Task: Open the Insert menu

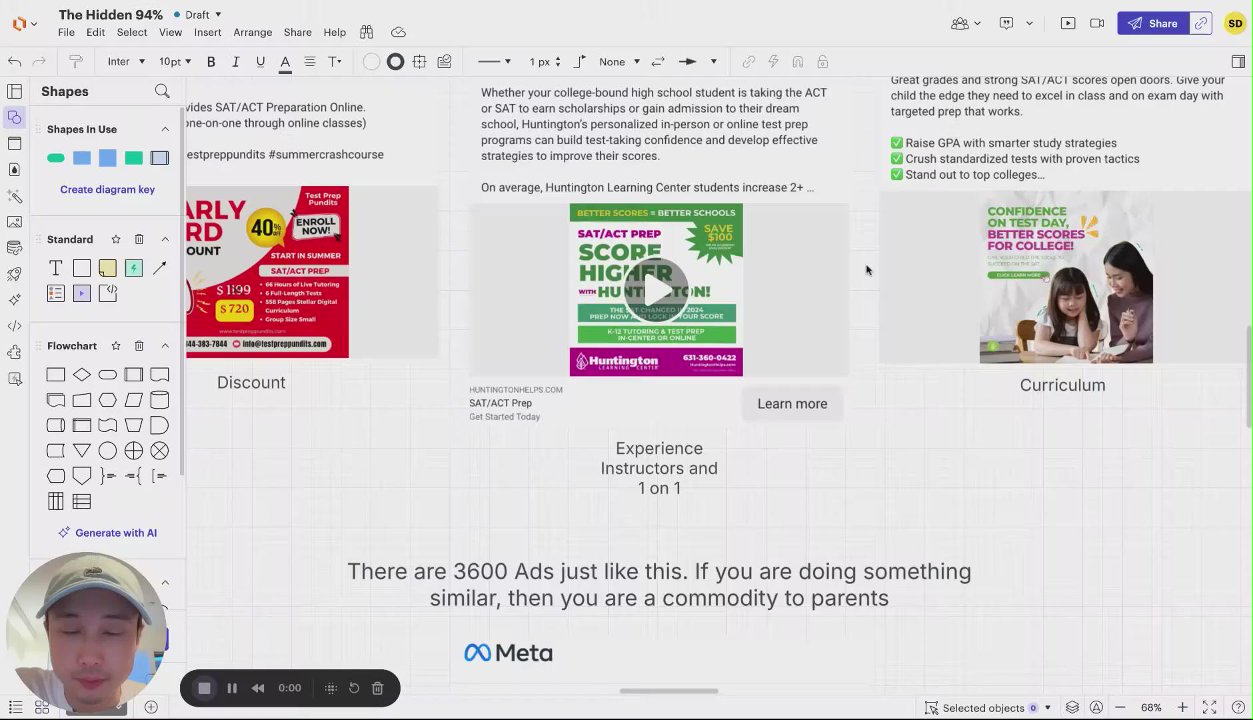Action: (208, 33)
